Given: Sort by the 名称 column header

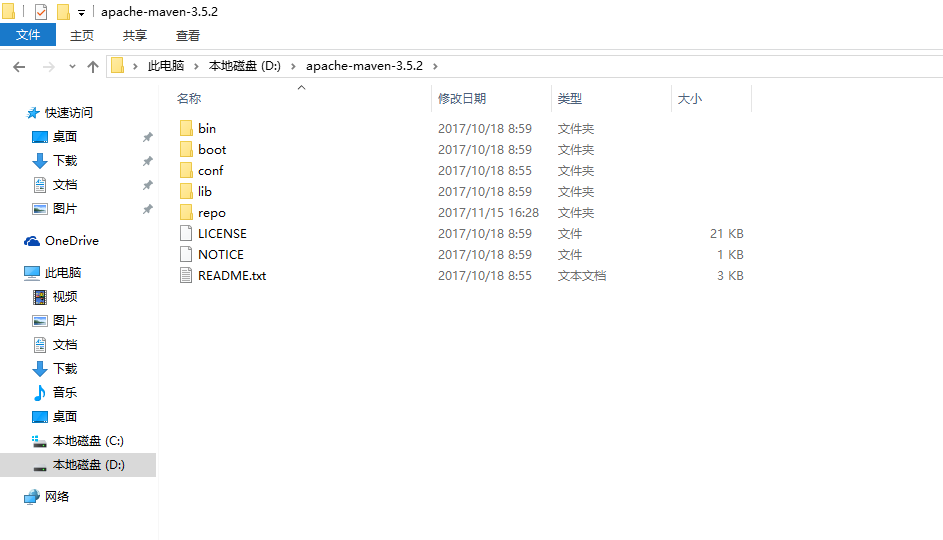Looking at the screenshot, I should pyautogui.click(x=189, y=99).
